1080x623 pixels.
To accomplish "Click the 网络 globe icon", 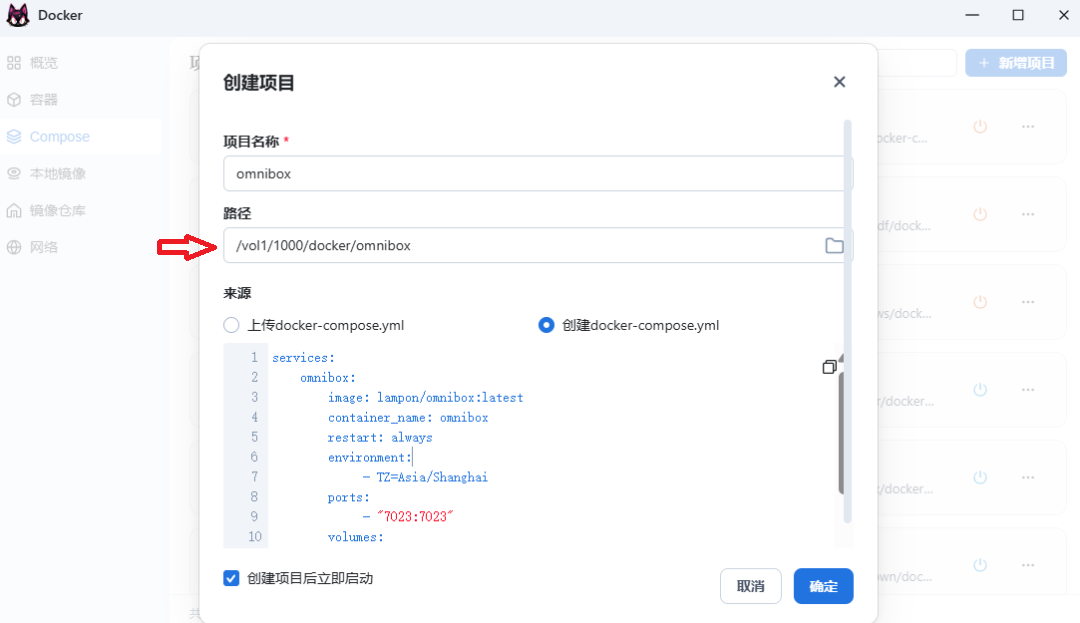I will 14,247.
